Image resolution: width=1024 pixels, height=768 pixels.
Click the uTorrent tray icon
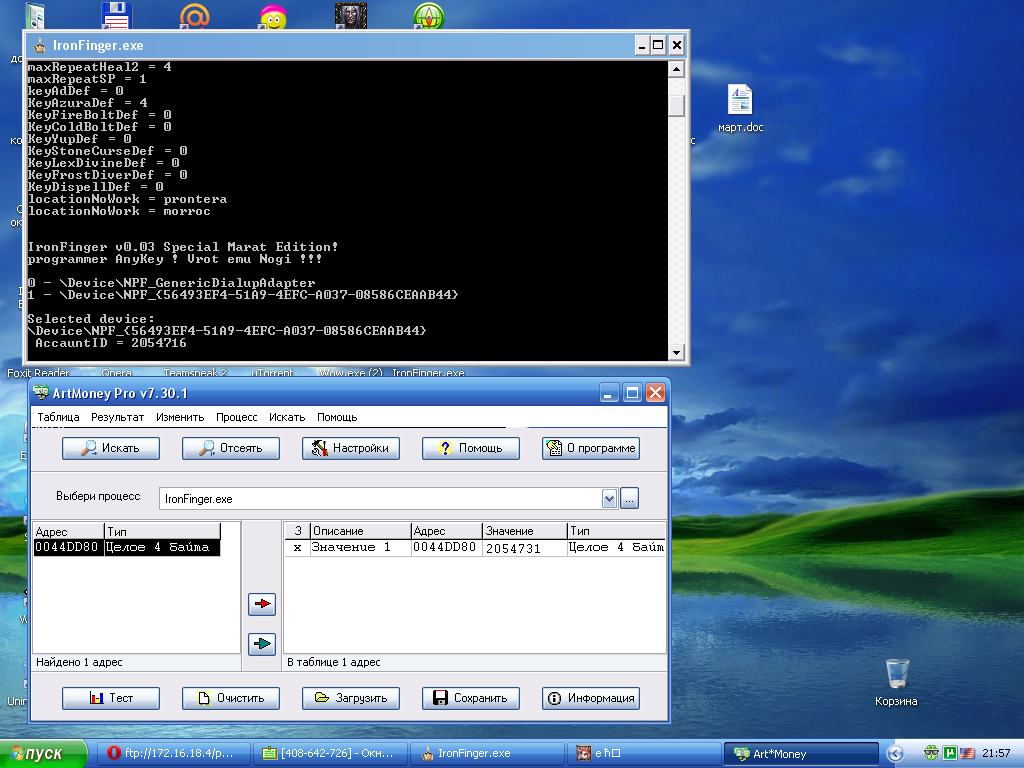tap(949, 753)
